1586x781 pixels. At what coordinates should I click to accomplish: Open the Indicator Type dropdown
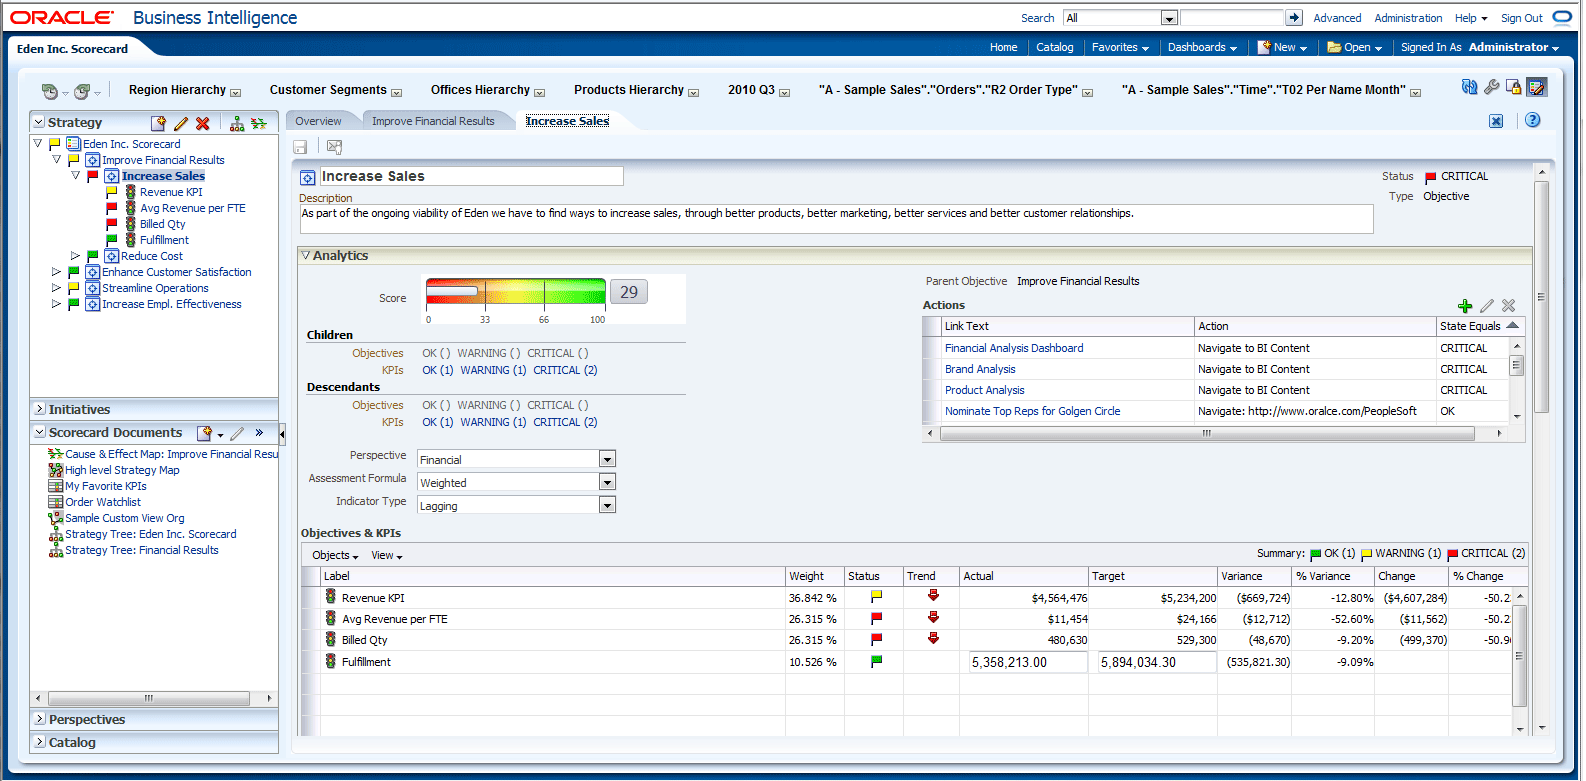tap(606, 506)
